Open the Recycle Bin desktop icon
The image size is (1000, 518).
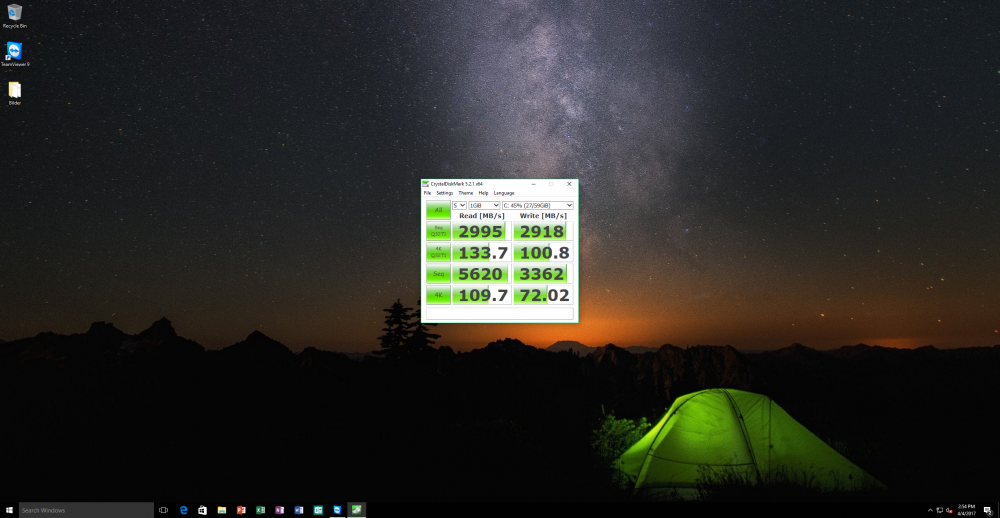tap(15, 16)
